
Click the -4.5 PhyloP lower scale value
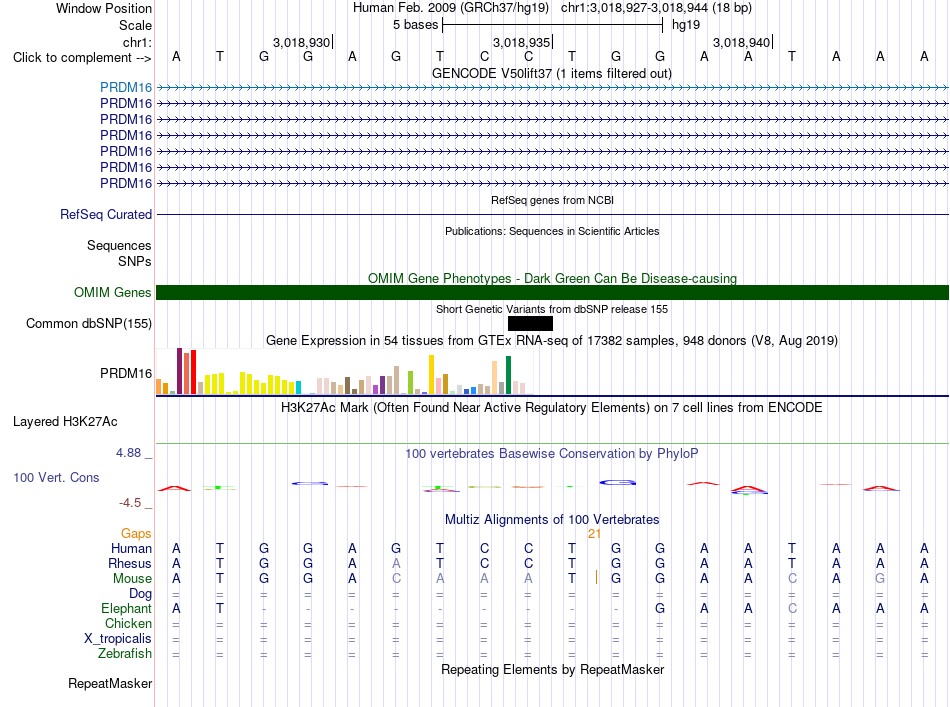[x=130, y=502]
